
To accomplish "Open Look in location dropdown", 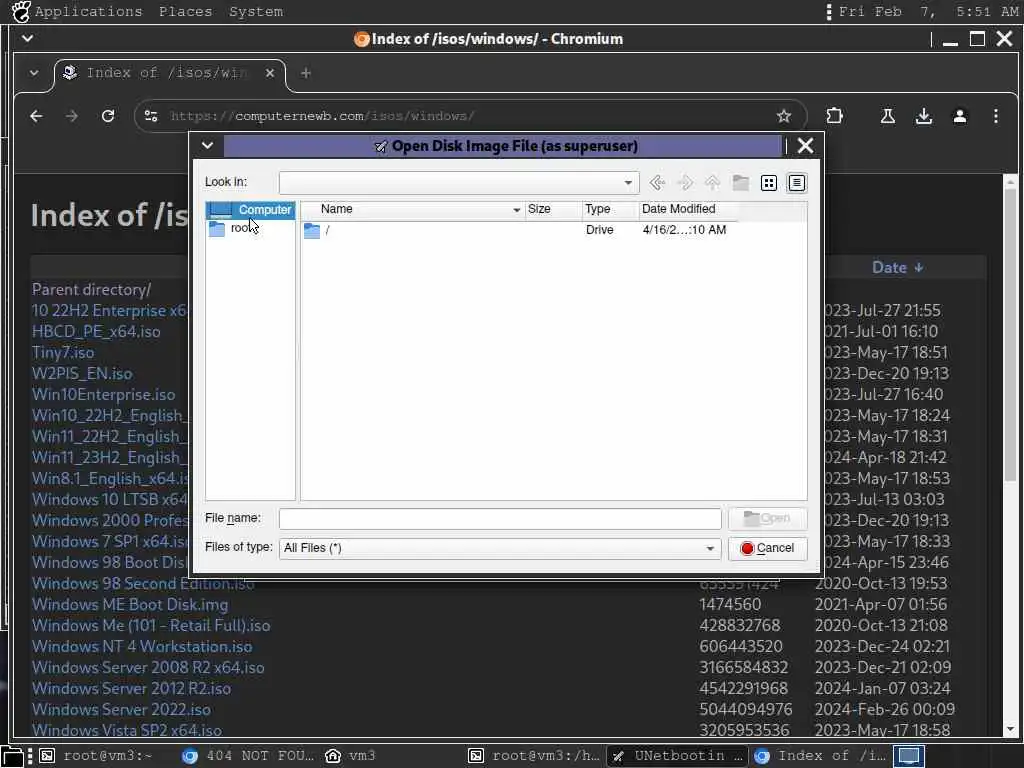I will pos(459,183).
